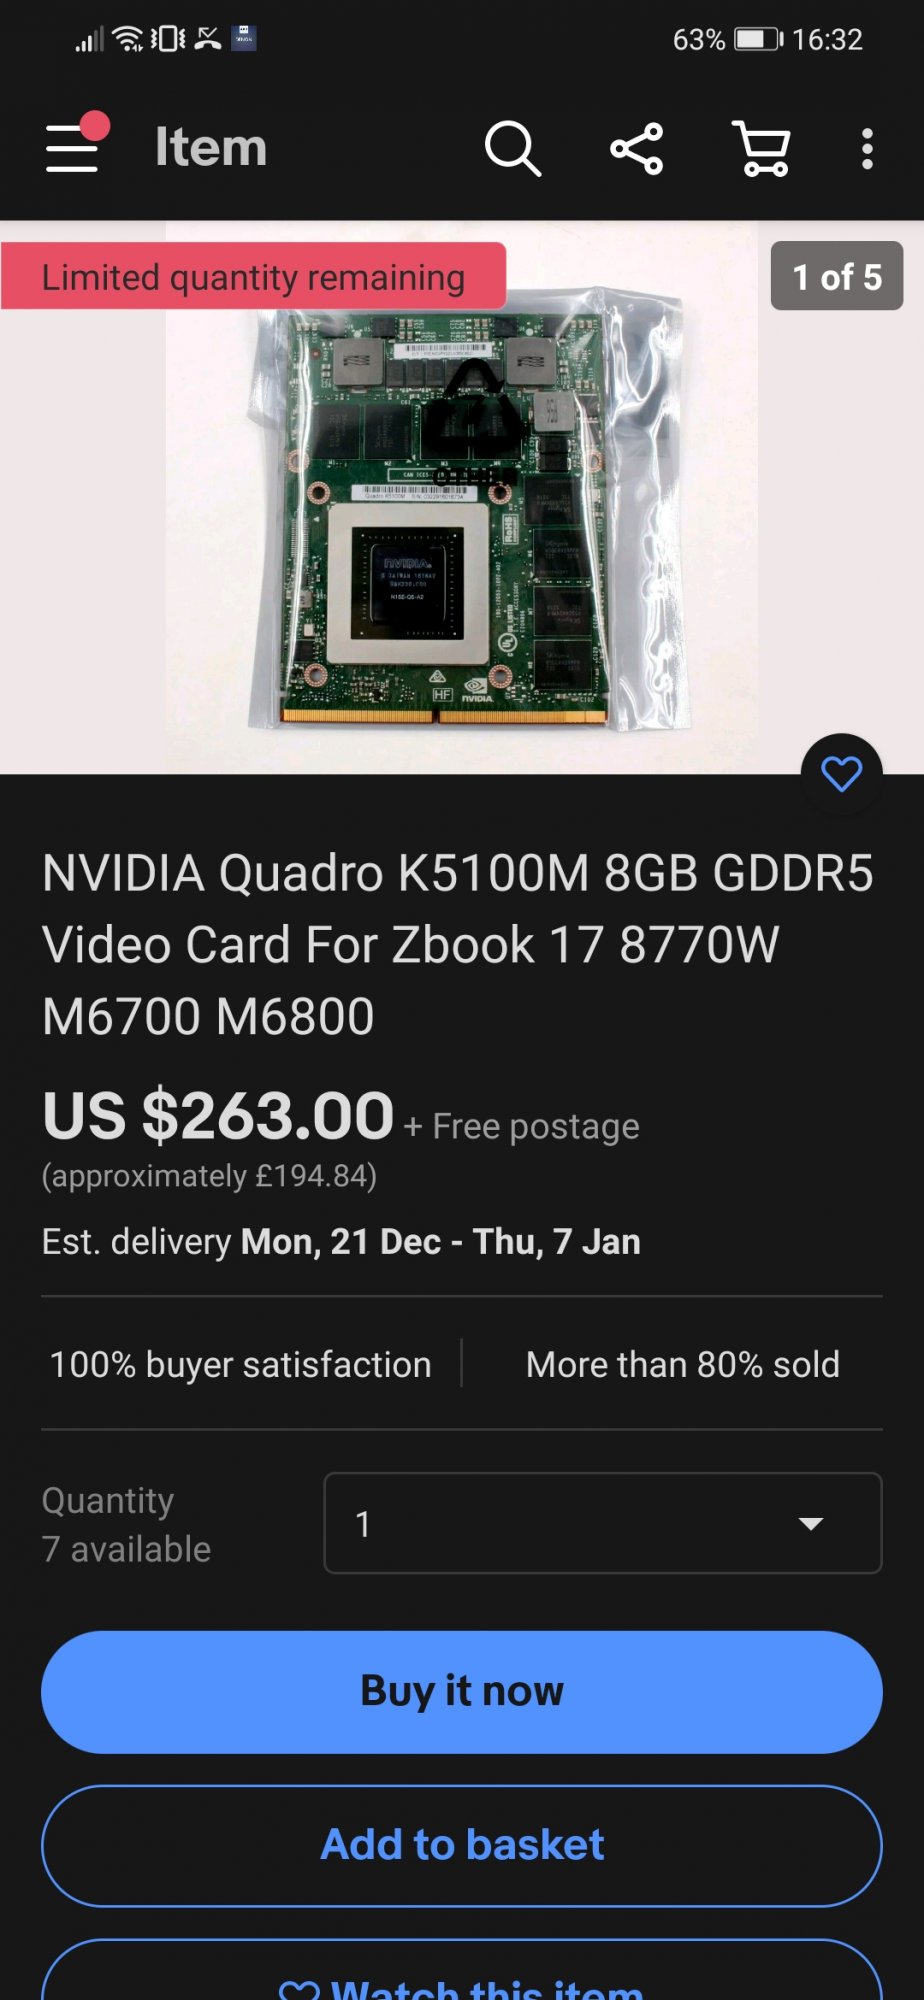924x2000 pixels.
Task: Open the three-dot overflow menu
Action: pyautogui.click(x=867, y=149)
